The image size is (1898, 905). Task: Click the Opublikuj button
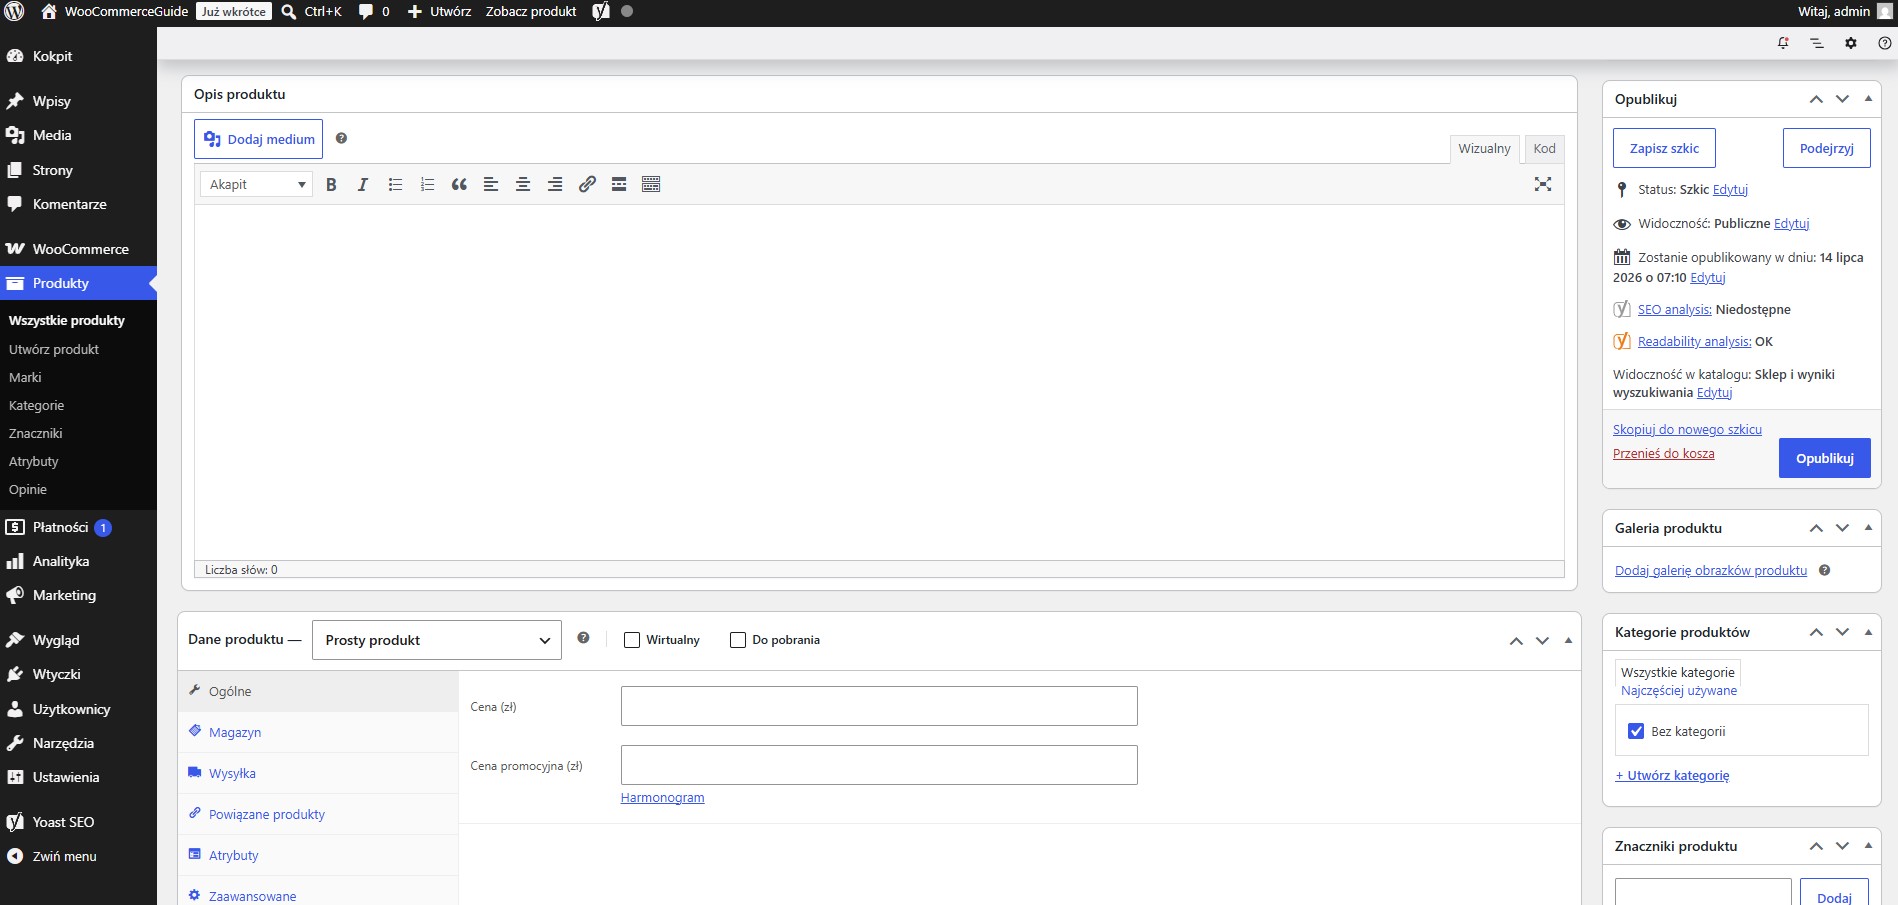tap(1824, 458)
